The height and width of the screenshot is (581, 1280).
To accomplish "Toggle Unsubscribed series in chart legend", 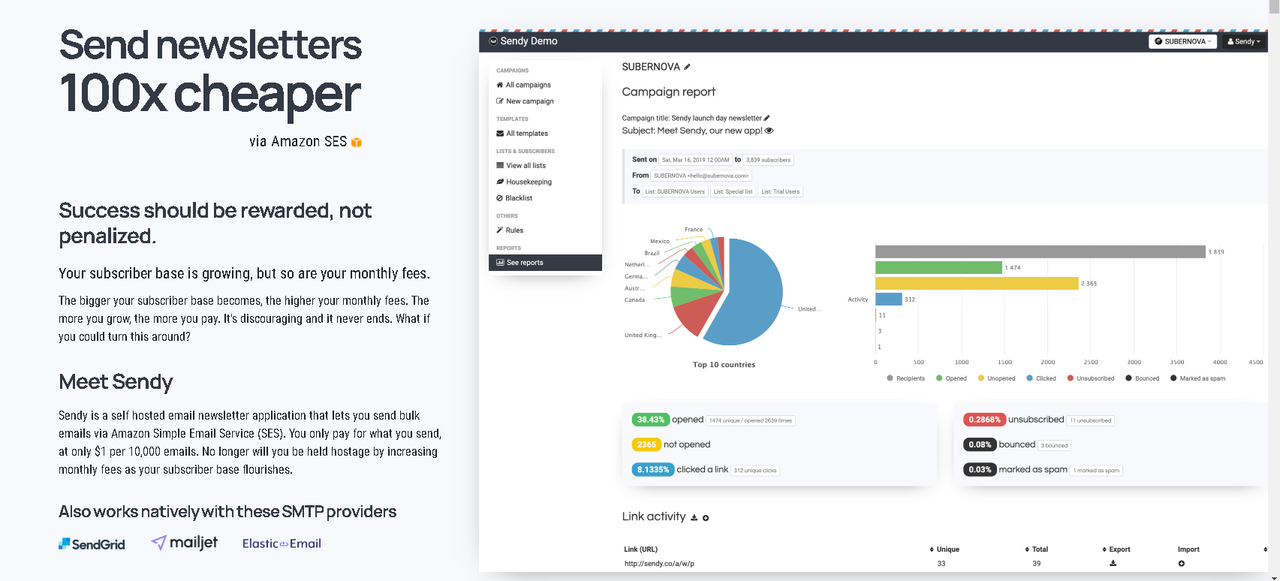I will coord(1090,378).
